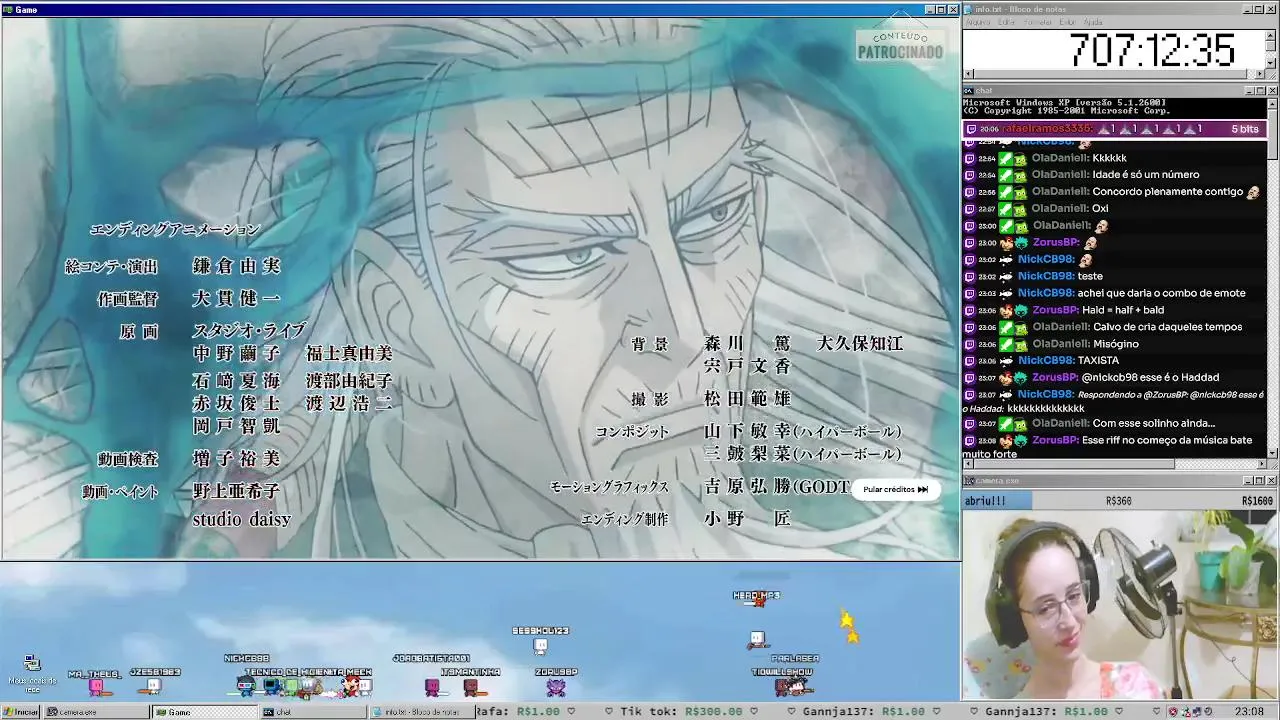Screen dimensions: 1280x720
Task: Open the Exibir menu in Notepad
Action: [1068, 22]
